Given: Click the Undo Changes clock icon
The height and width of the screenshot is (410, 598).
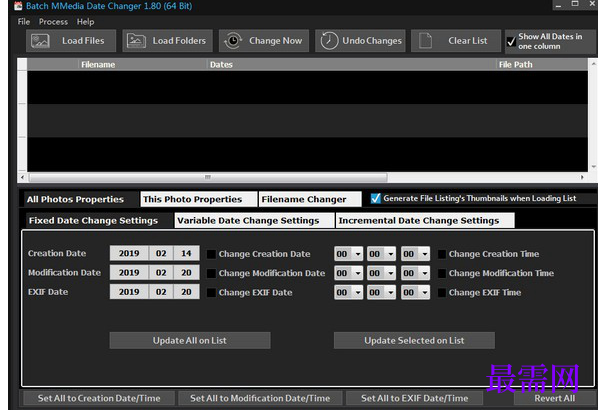Looking at the screenshot, I should [329, 41].
